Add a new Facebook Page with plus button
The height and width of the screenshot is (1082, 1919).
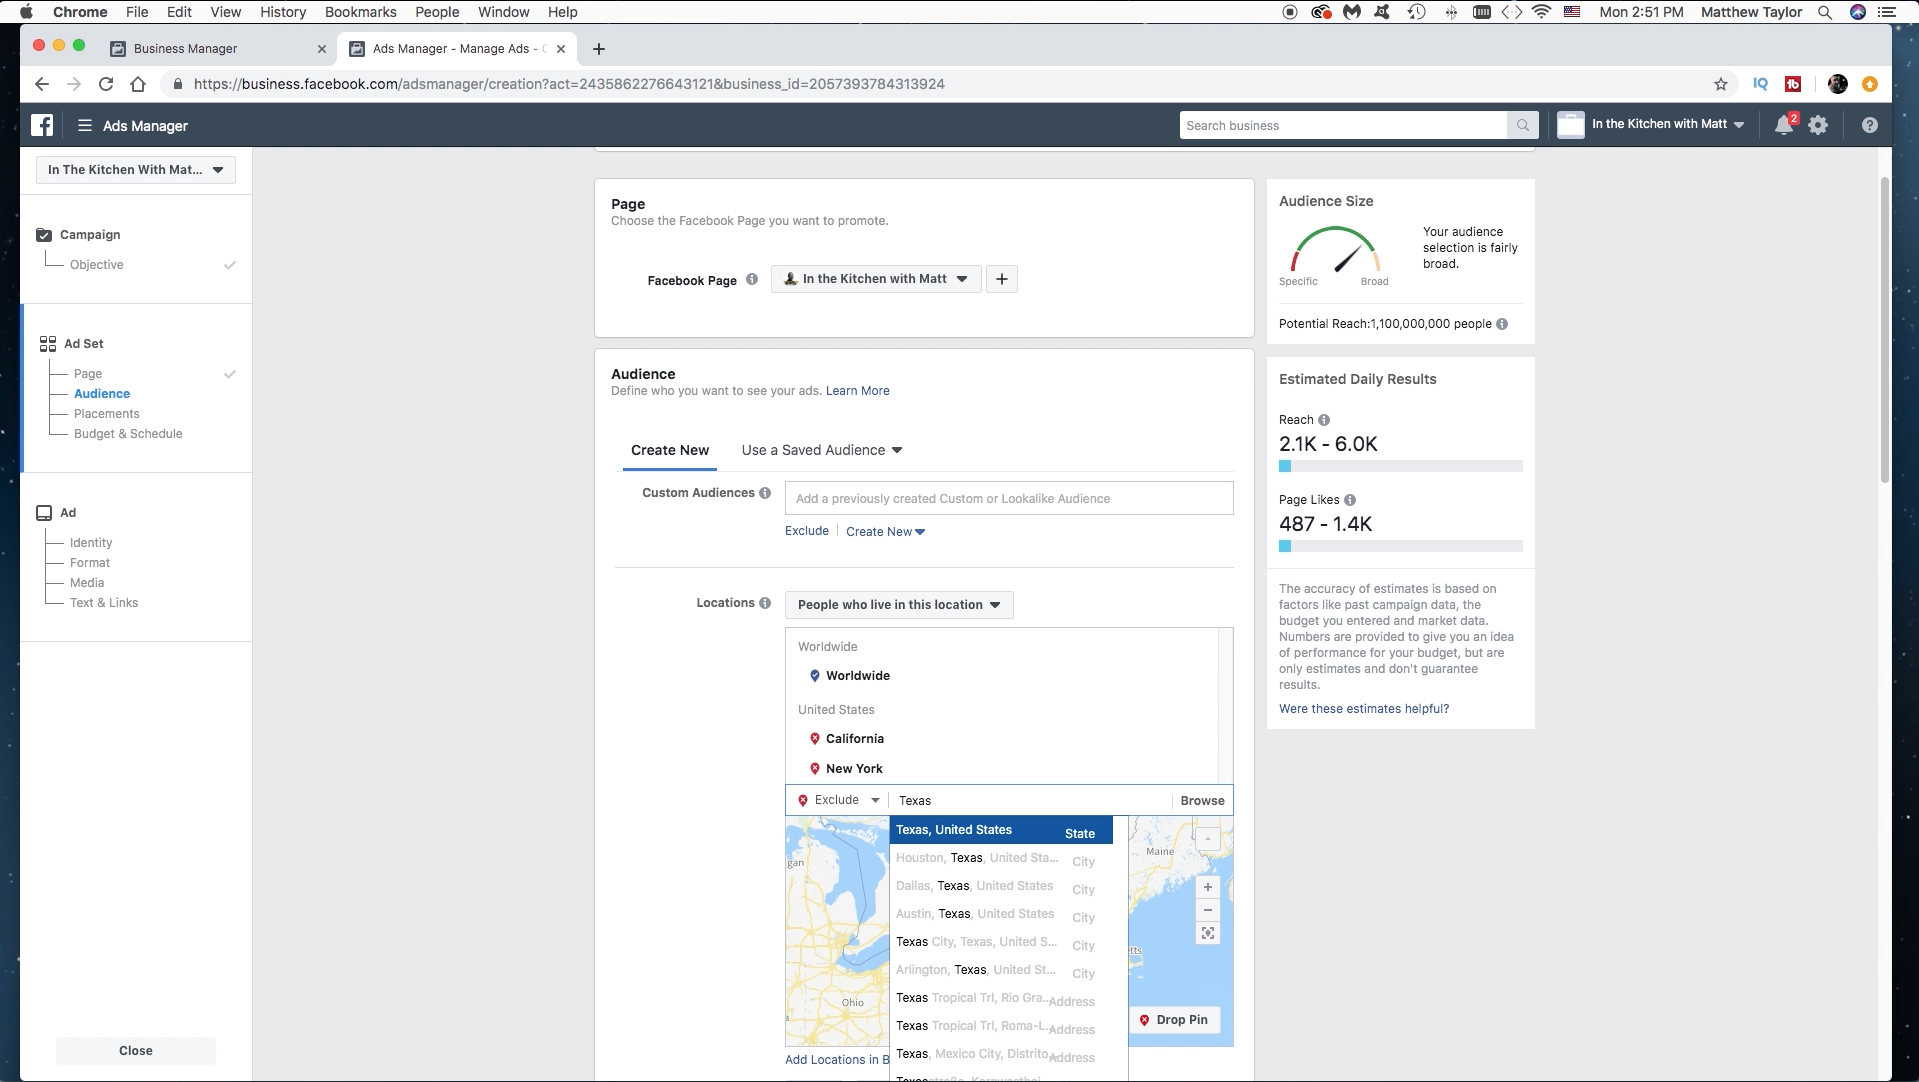1002,279
